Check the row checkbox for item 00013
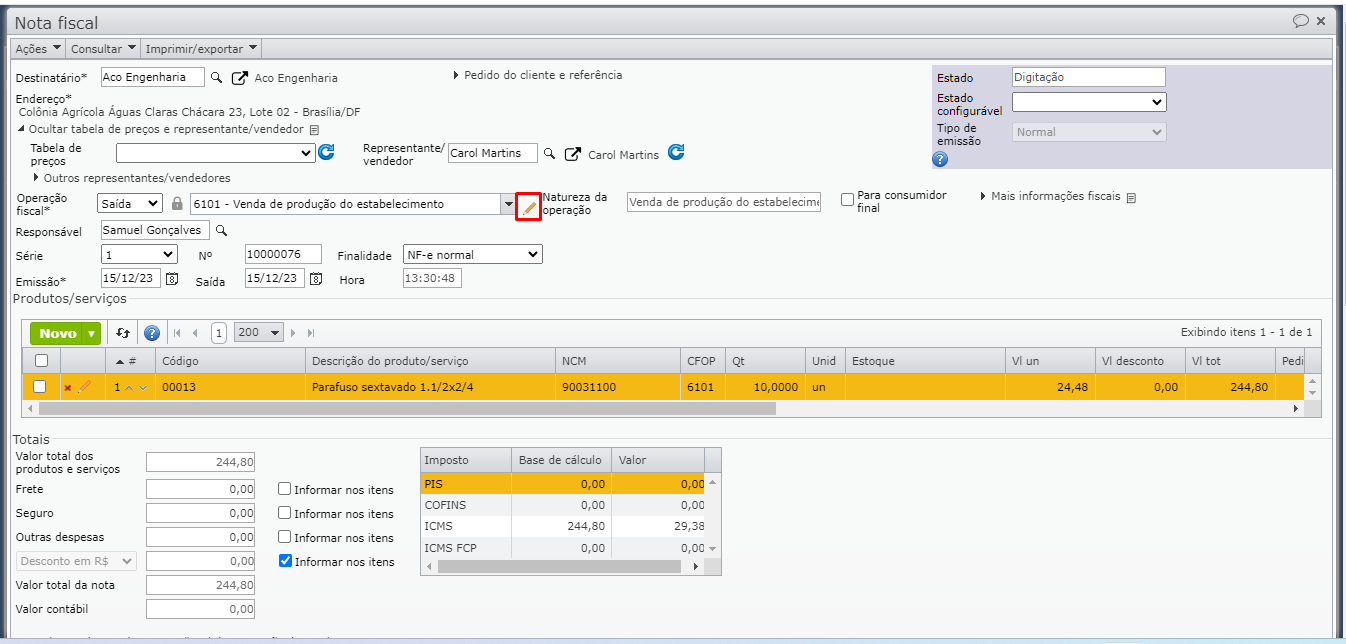The width and height of the screenshot is (1346, 644). point(41,386)
